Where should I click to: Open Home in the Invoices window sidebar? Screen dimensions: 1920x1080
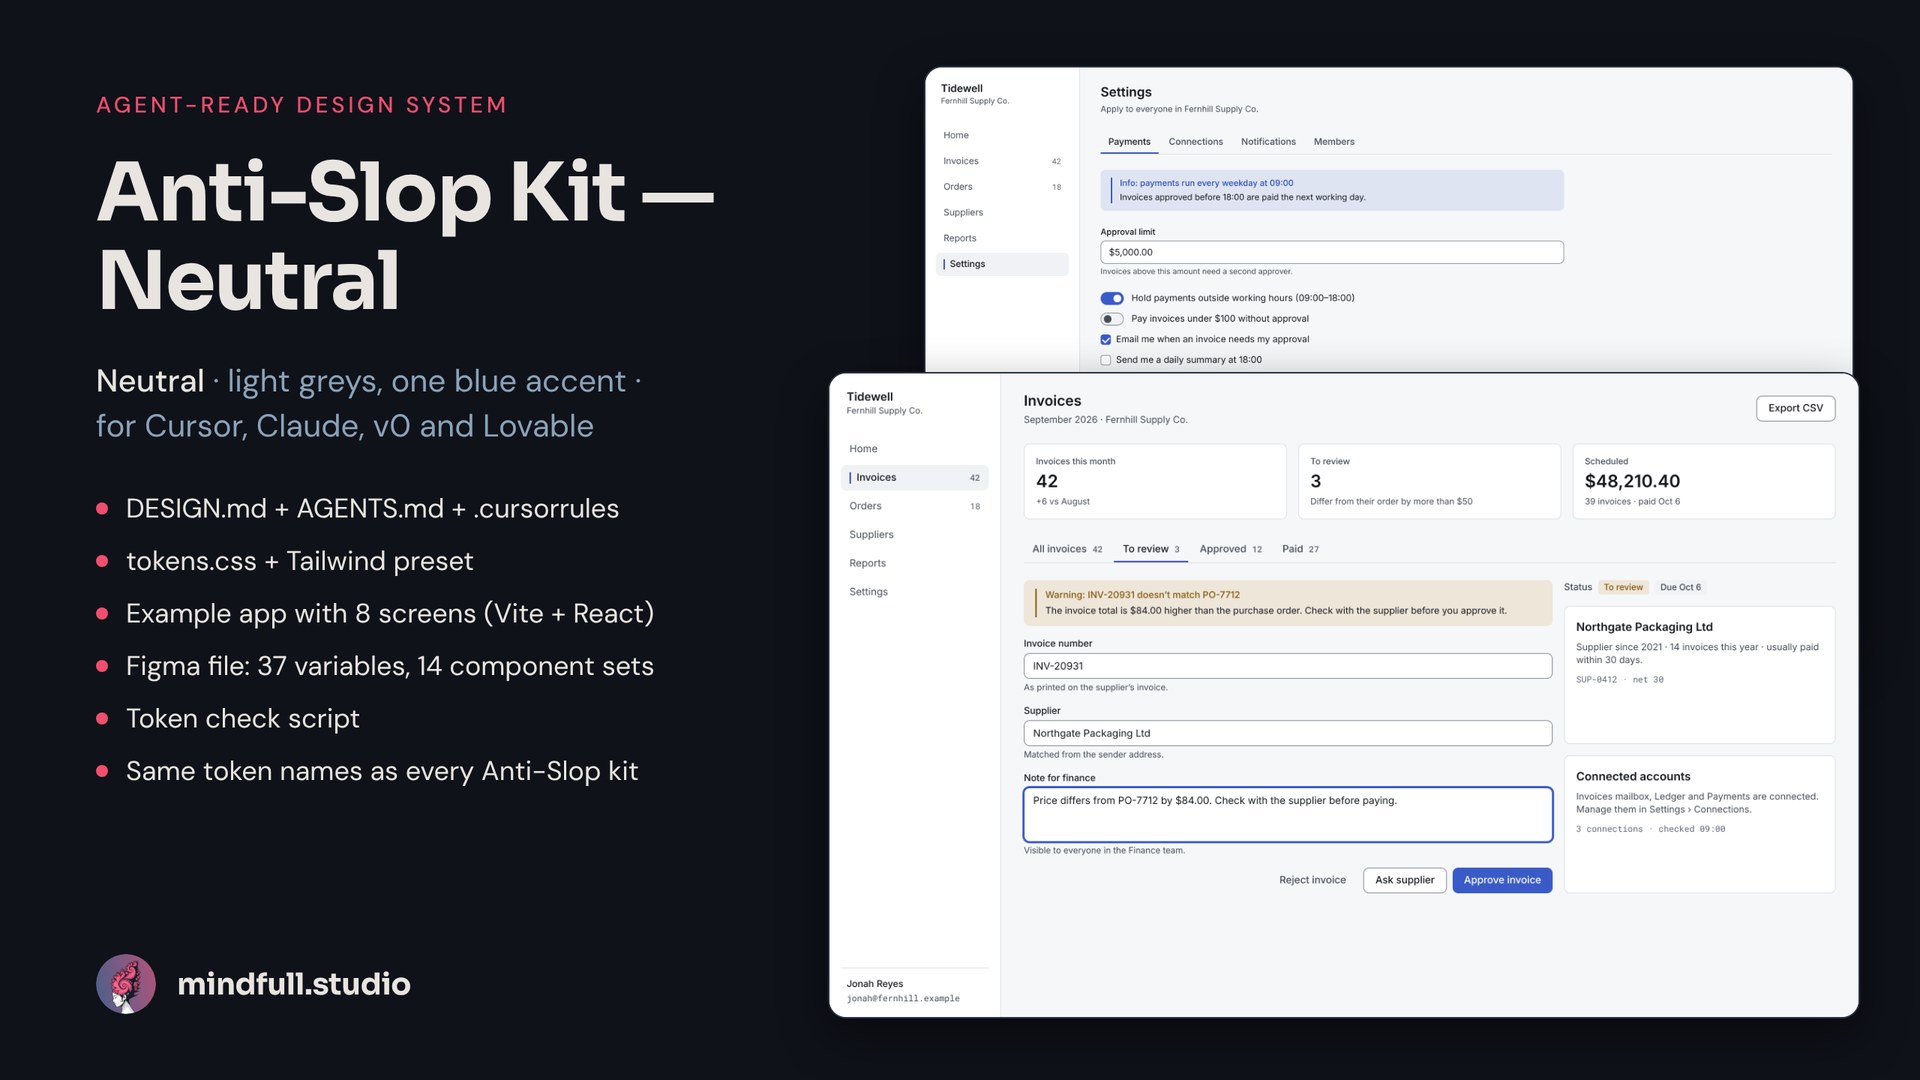(x=914, y=449)
